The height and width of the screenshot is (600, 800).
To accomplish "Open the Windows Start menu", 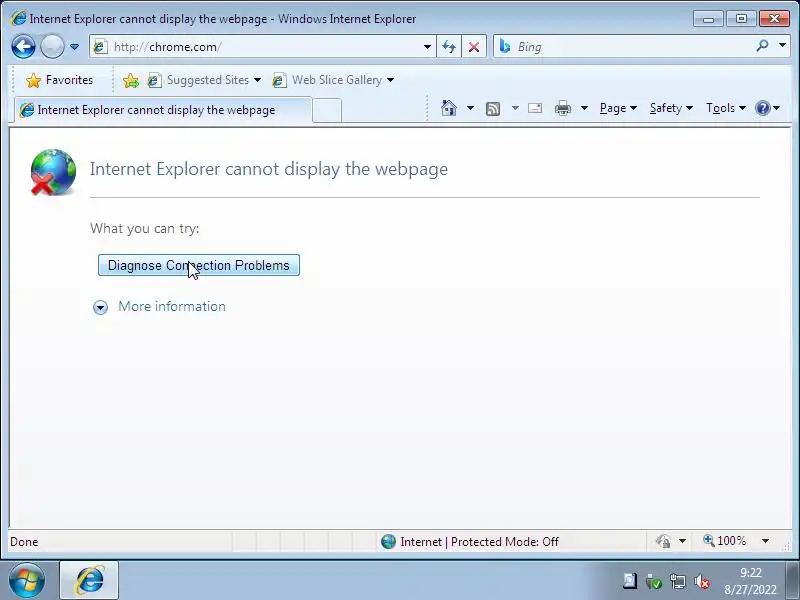I will 27,581.
